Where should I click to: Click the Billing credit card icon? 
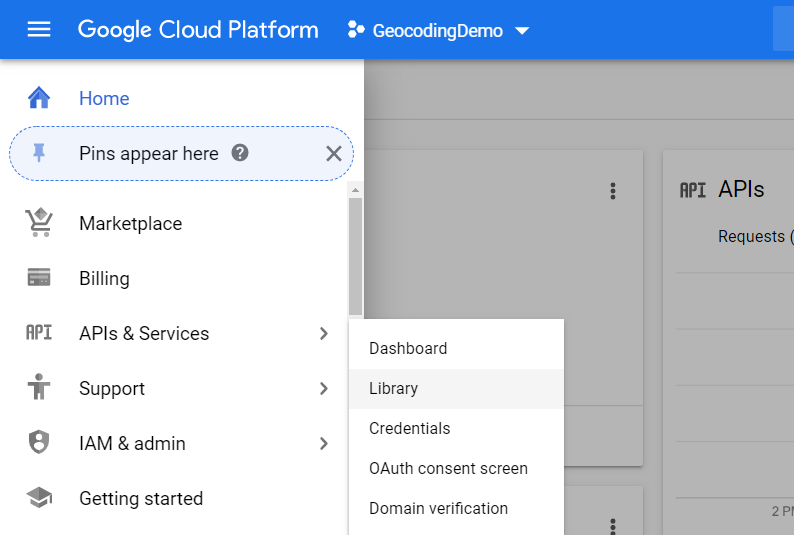pyautogui.click(x=39, y=278)
